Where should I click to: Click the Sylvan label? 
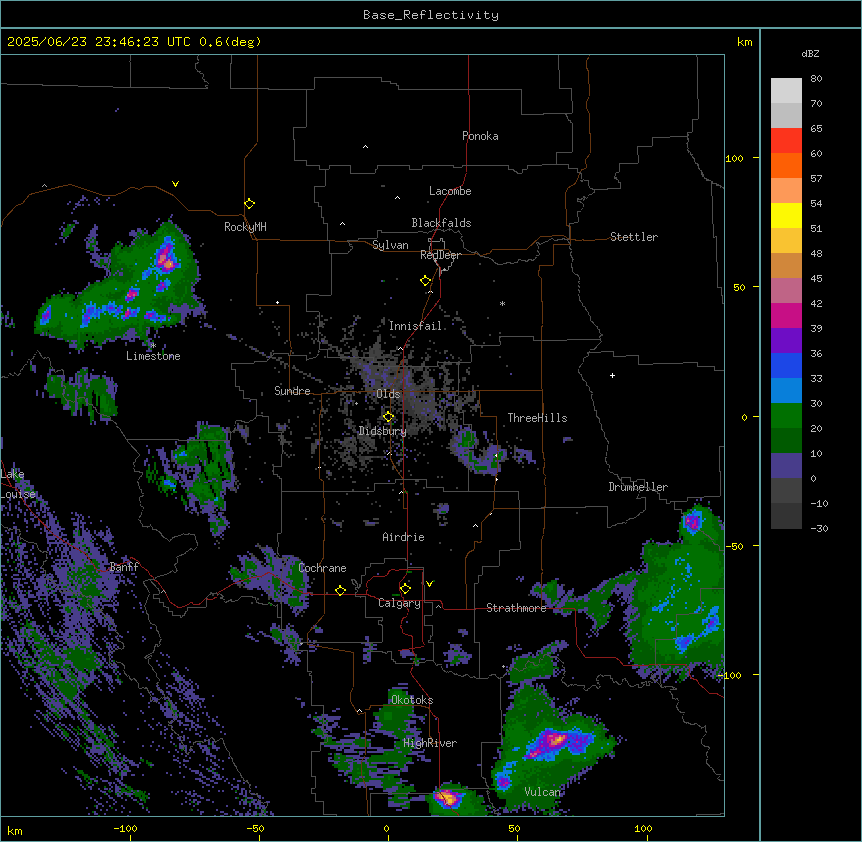click(x=390, y=245)
